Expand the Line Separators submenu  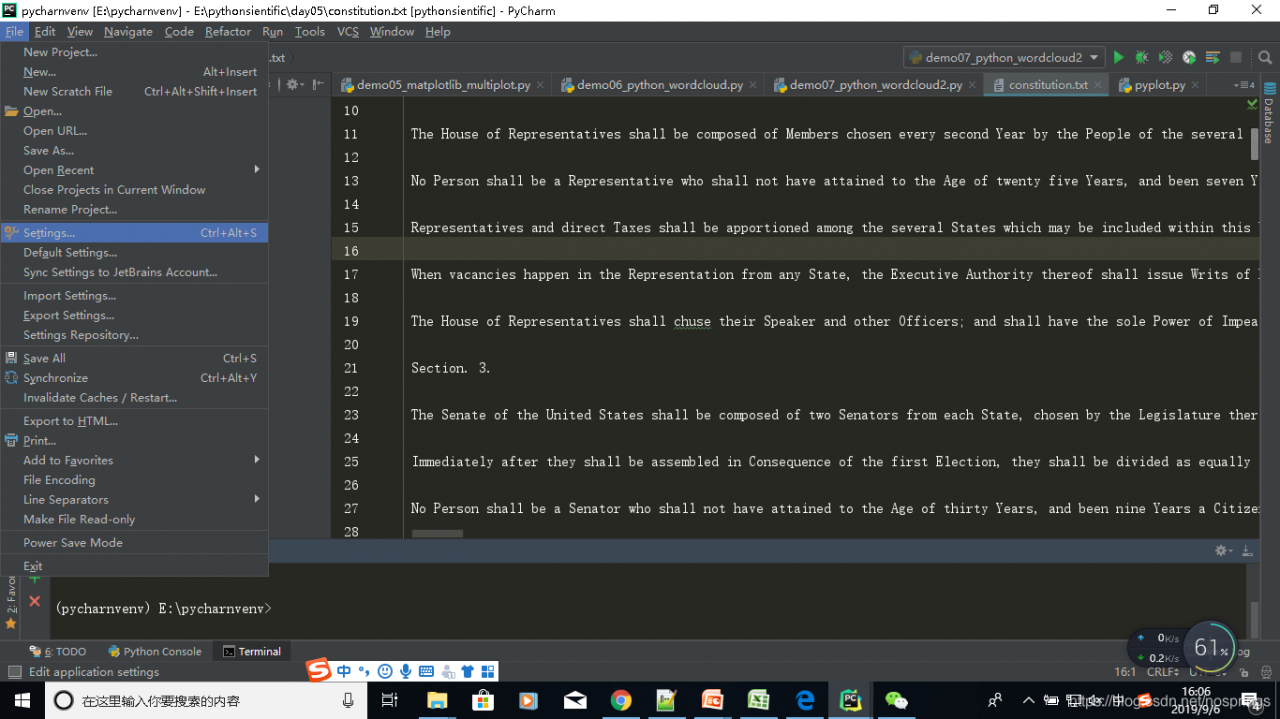[134, 499]
